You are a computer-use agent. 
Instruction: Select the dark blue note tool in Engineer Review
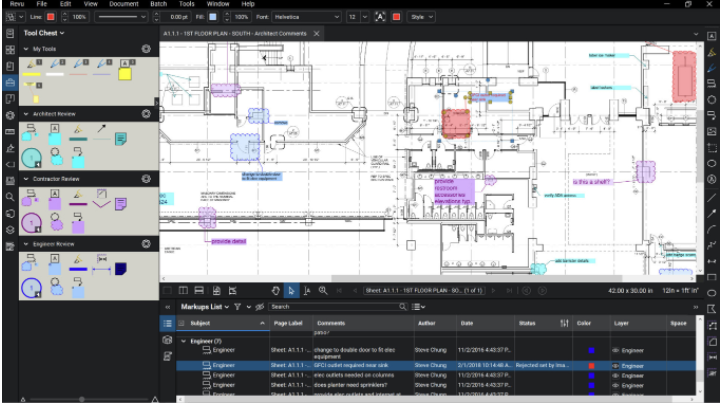tap(121, 268)
